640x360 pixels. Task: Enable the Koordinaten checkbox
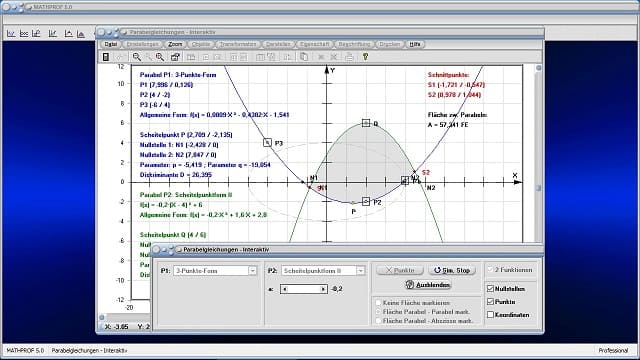[491, 315]
